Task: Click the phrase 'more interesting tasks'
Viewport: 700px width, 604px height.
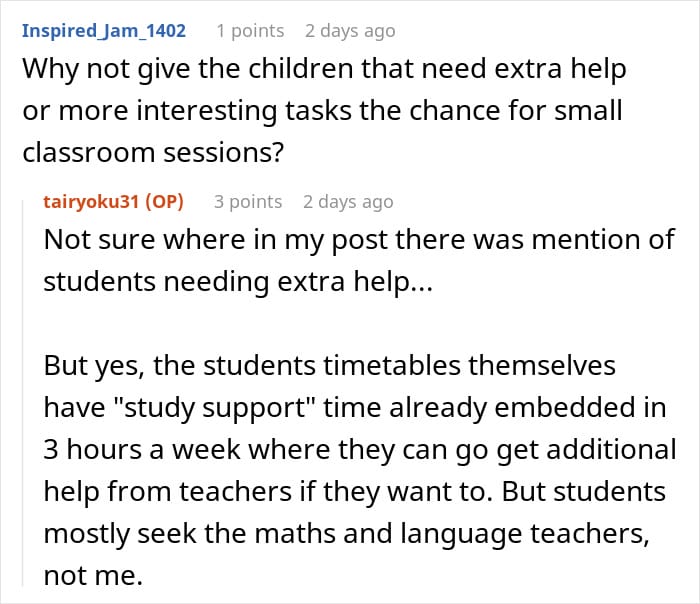Action: [x=205, y=111]
